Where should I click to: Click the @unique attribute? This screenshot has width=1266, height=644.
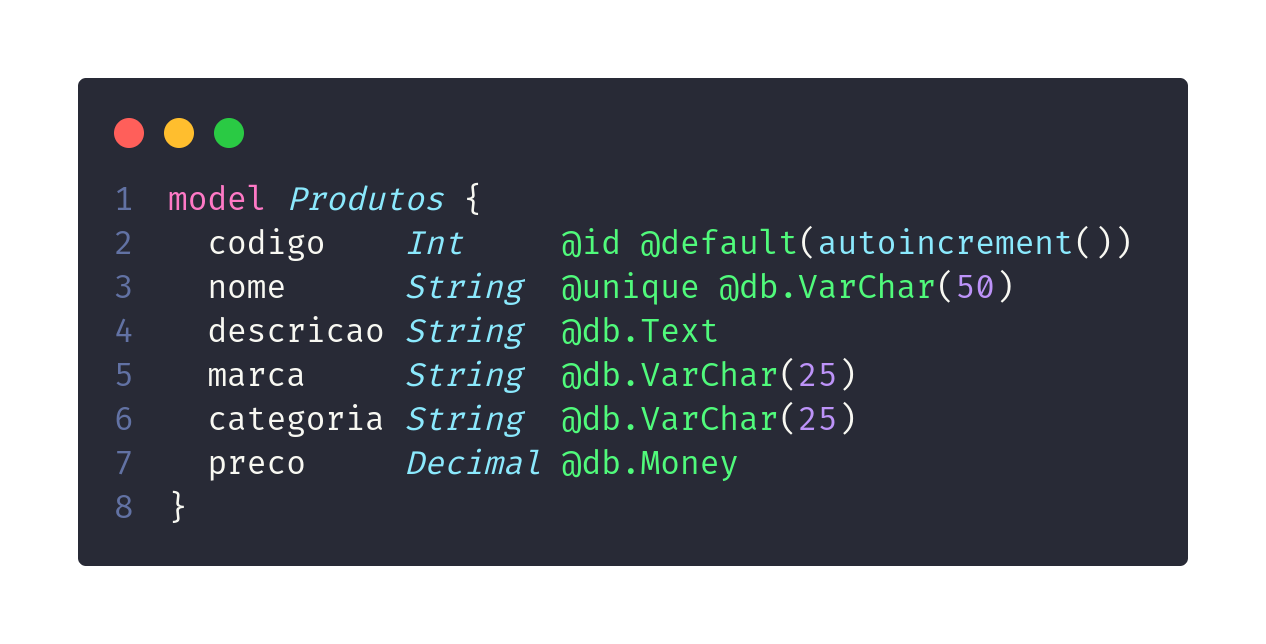(630, 287)
